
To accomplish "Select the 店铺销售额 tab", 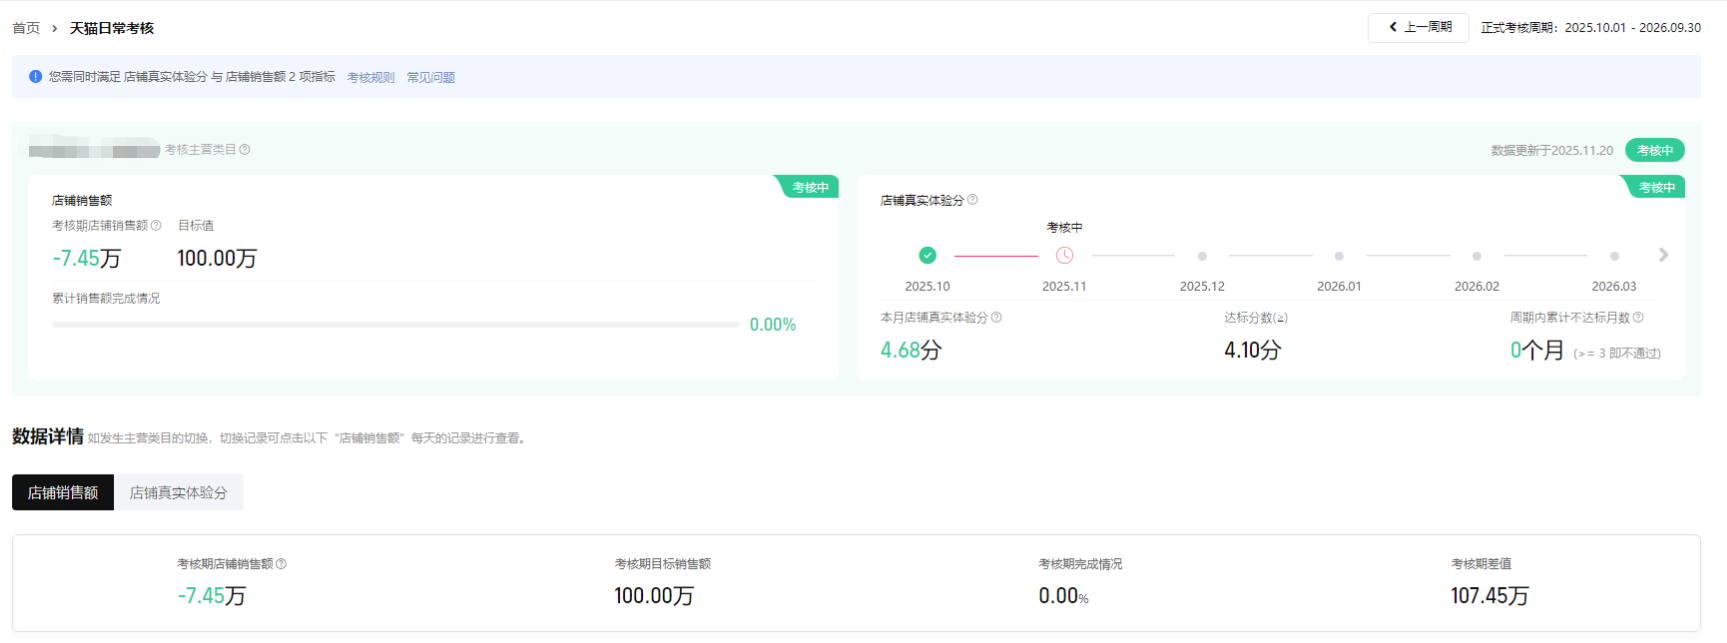I will [x=63, y=493].
